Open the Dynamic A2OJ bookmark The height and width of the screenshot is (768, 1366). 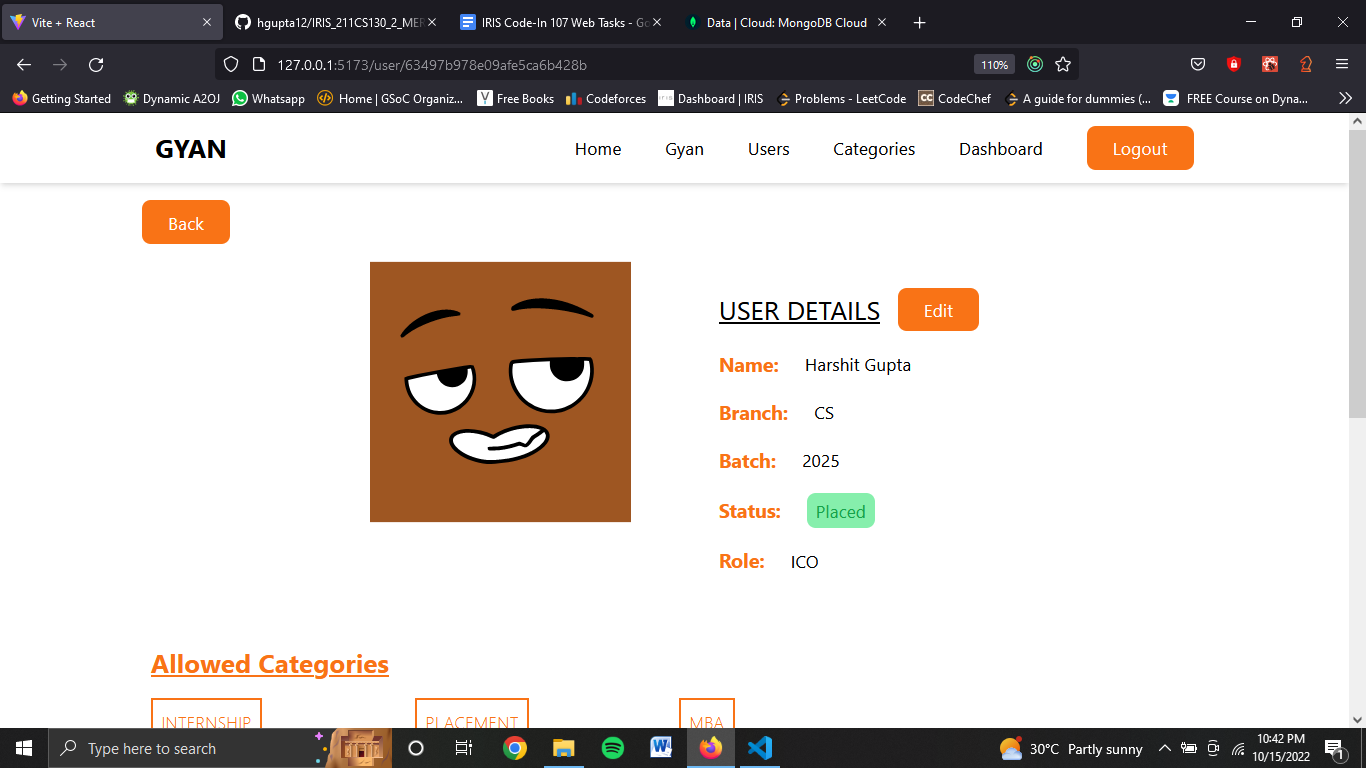tap(172, 98)
